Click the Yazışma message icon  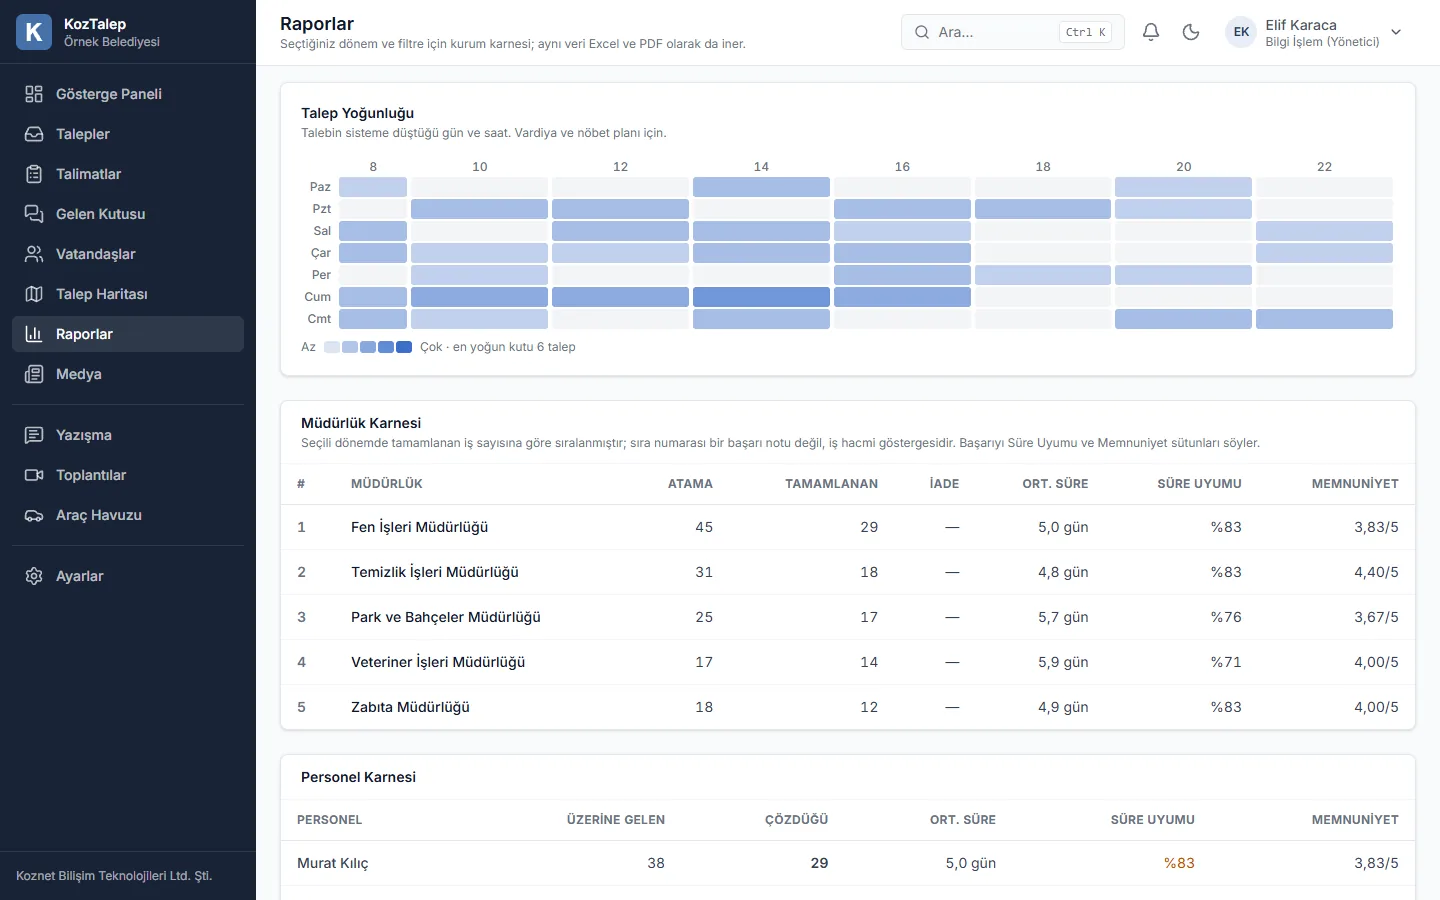coord(34,435)
